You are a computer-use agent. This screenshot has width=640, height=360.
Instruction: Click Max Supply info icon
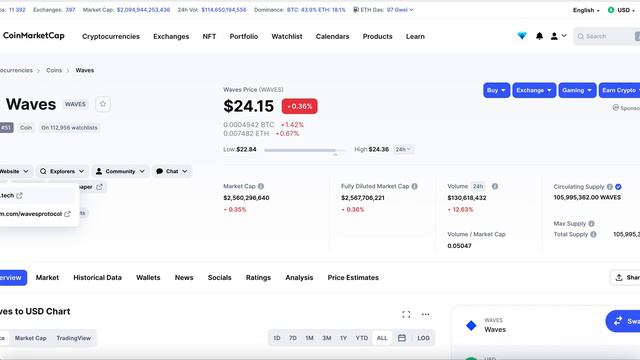pyautogui.click(x=591, y=223)
